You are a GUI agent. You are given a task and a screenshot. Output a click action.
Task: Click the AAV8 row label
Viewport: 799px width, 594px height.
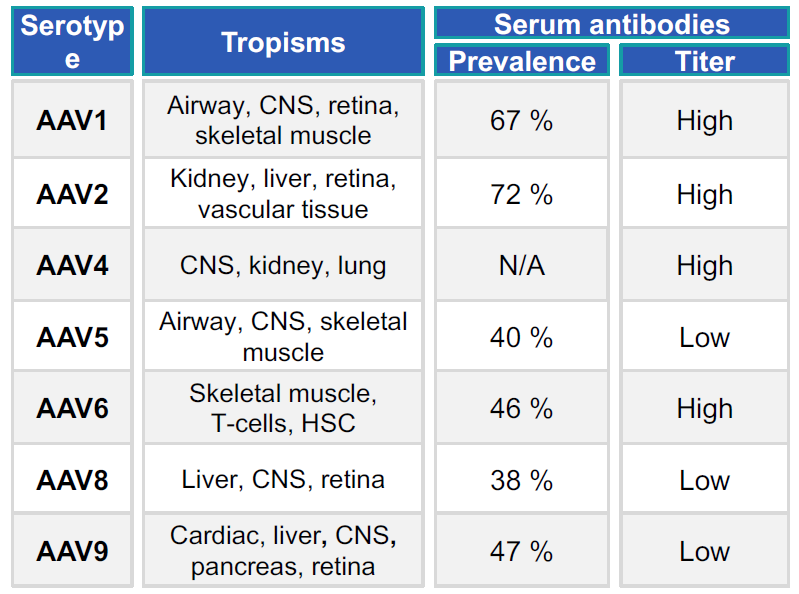pos(72,480)
